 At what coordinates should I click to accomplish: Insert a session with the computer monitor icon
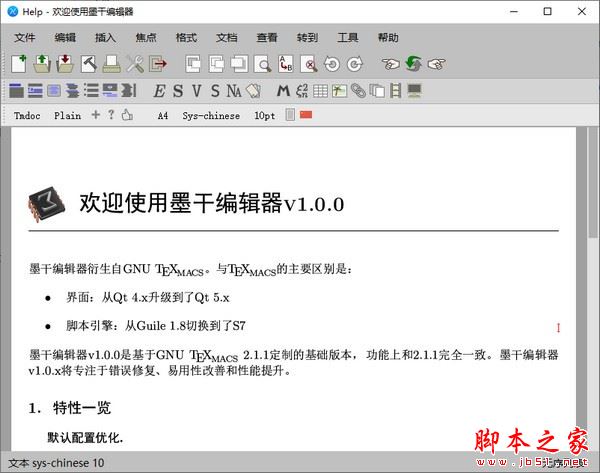click(x=414, y=91)
